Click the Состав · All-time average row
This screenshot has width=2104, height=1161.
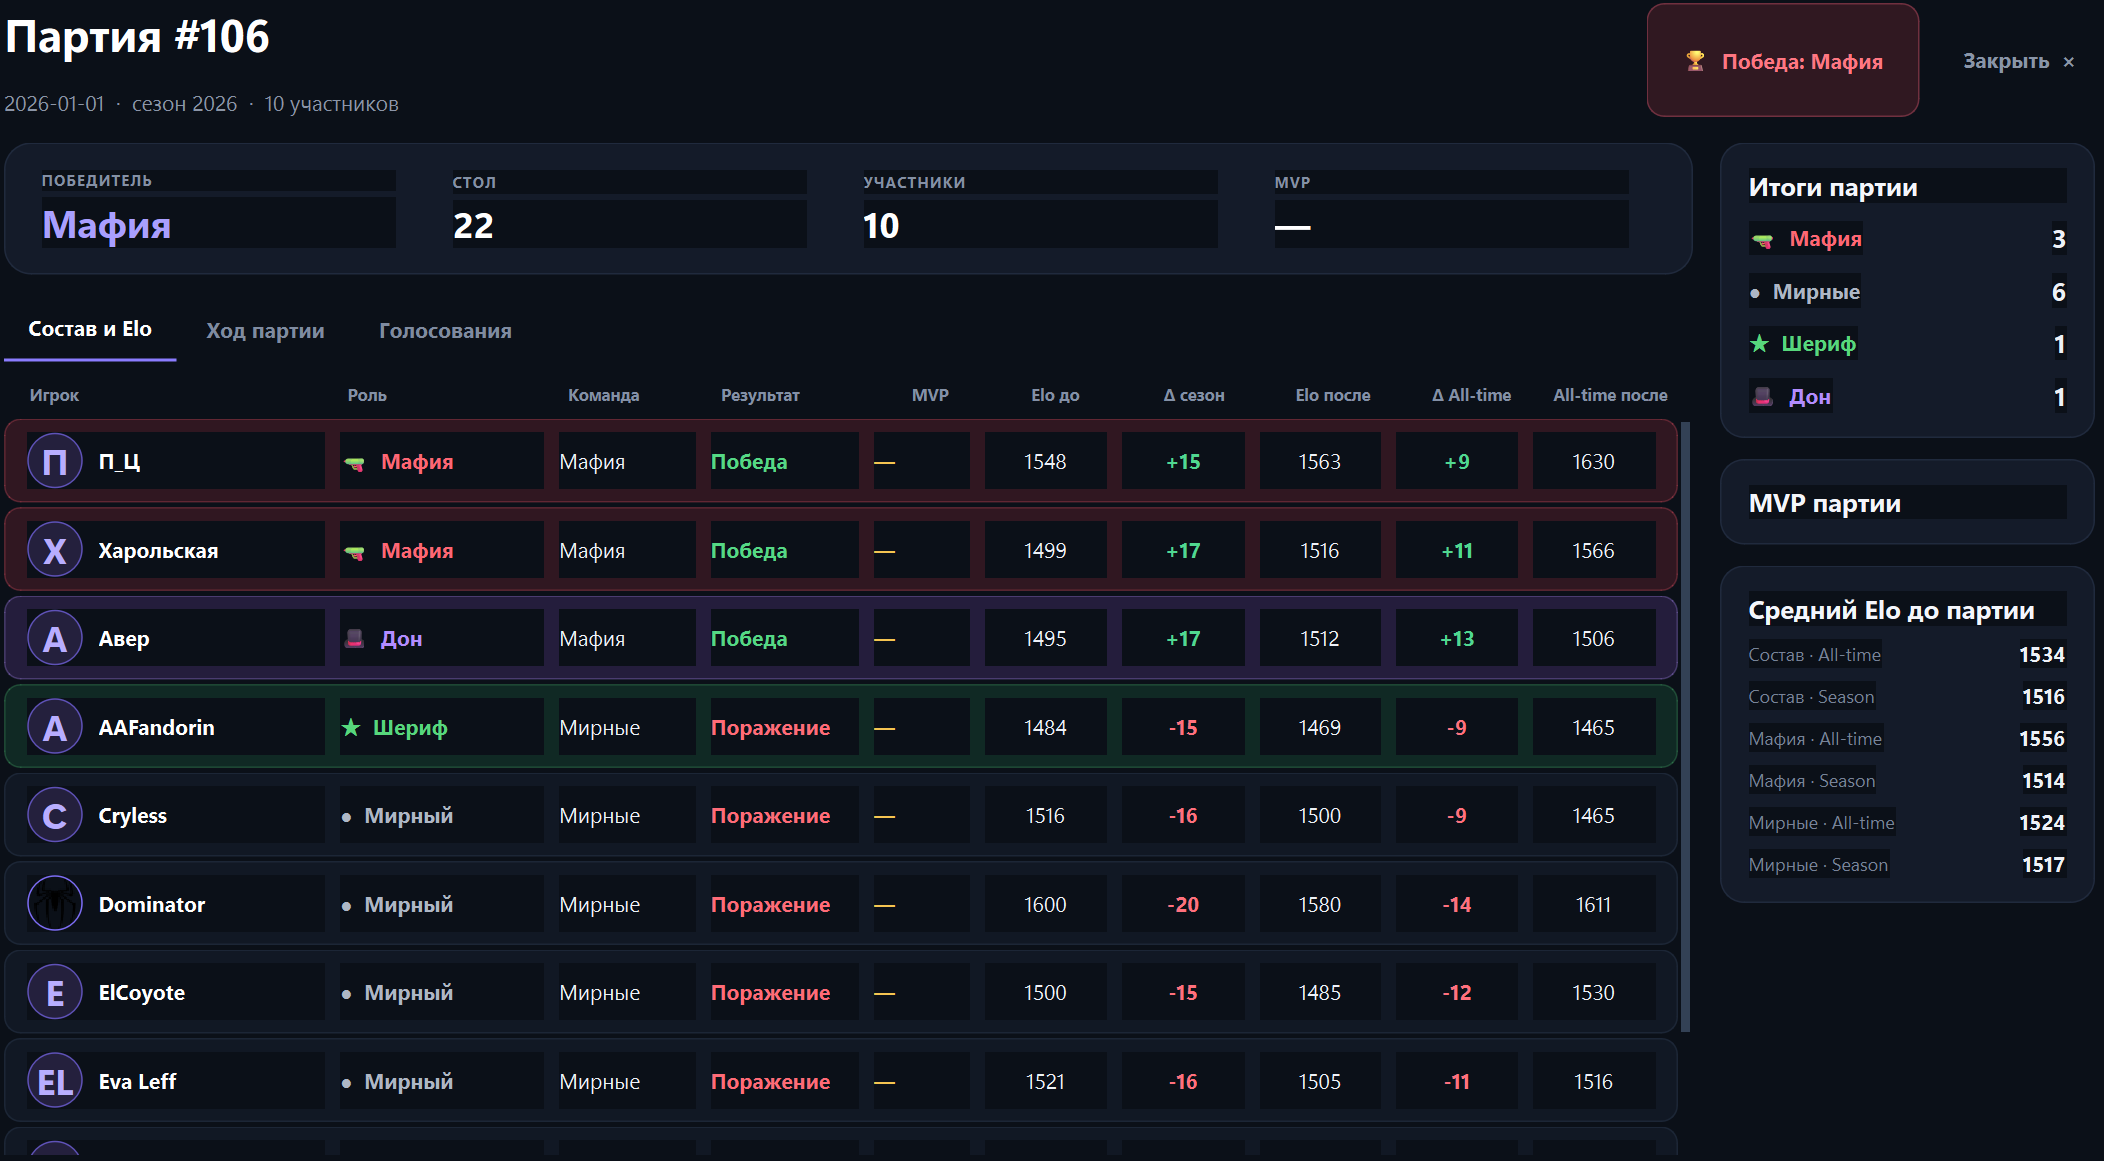click(x=1906, y=654)
